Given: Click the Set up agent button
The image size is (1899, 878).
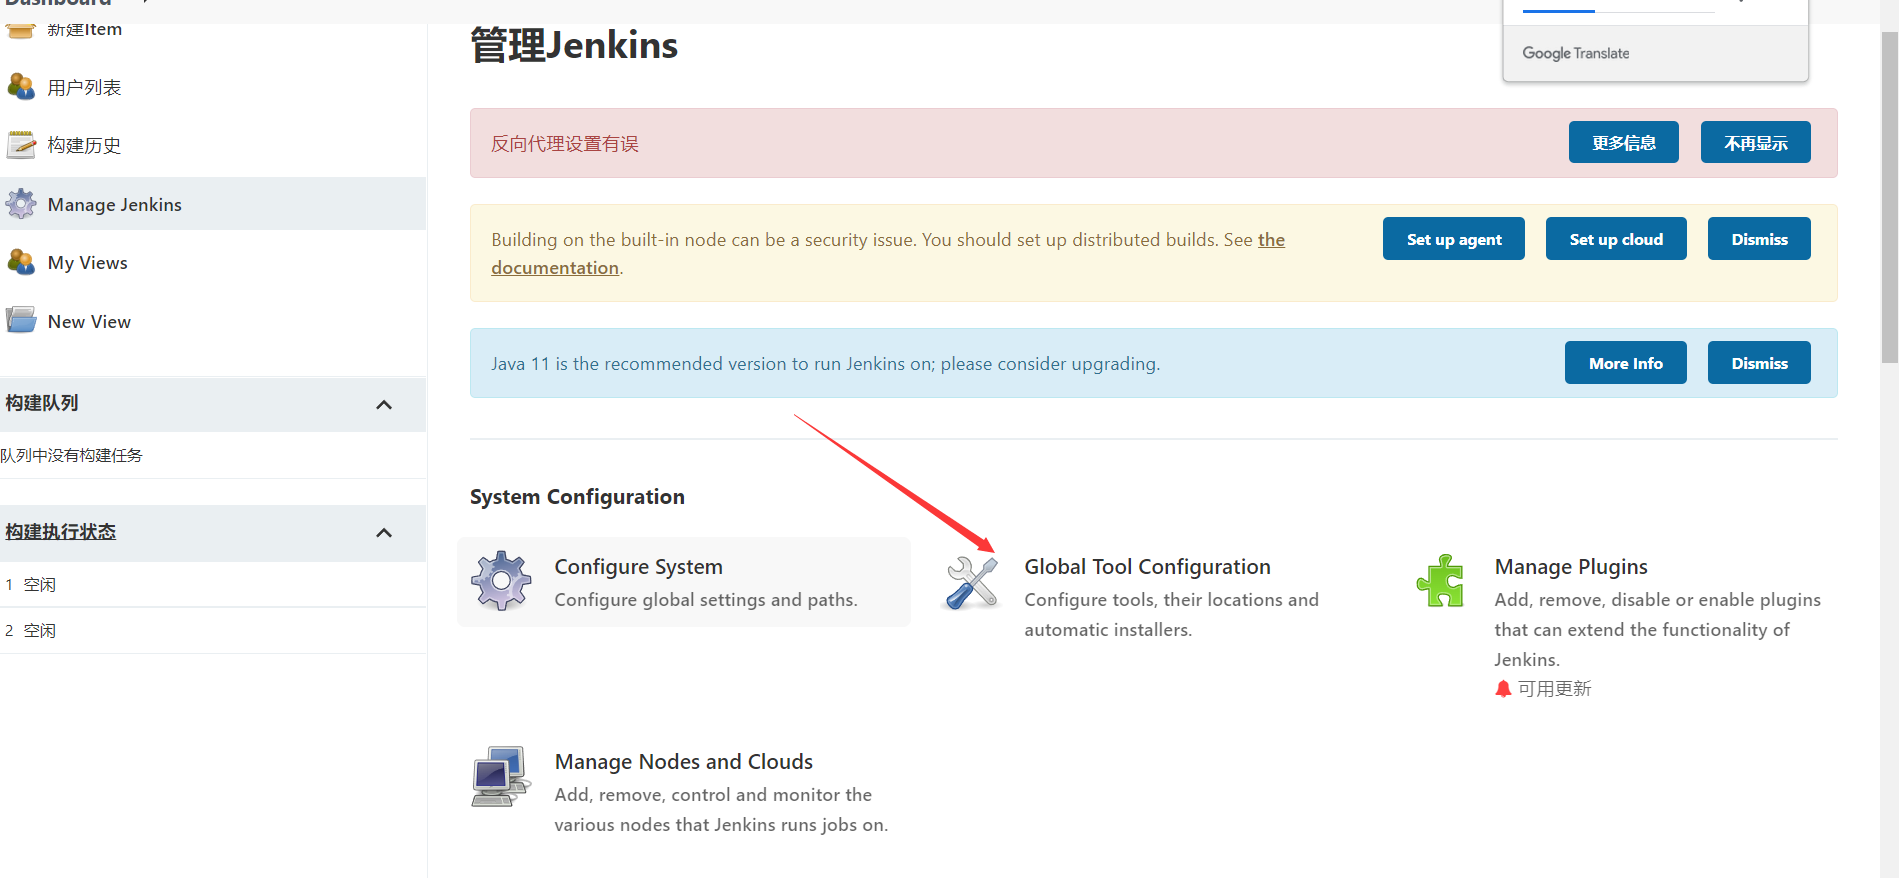Looking at the screenshot, I should click(1454, 239).
